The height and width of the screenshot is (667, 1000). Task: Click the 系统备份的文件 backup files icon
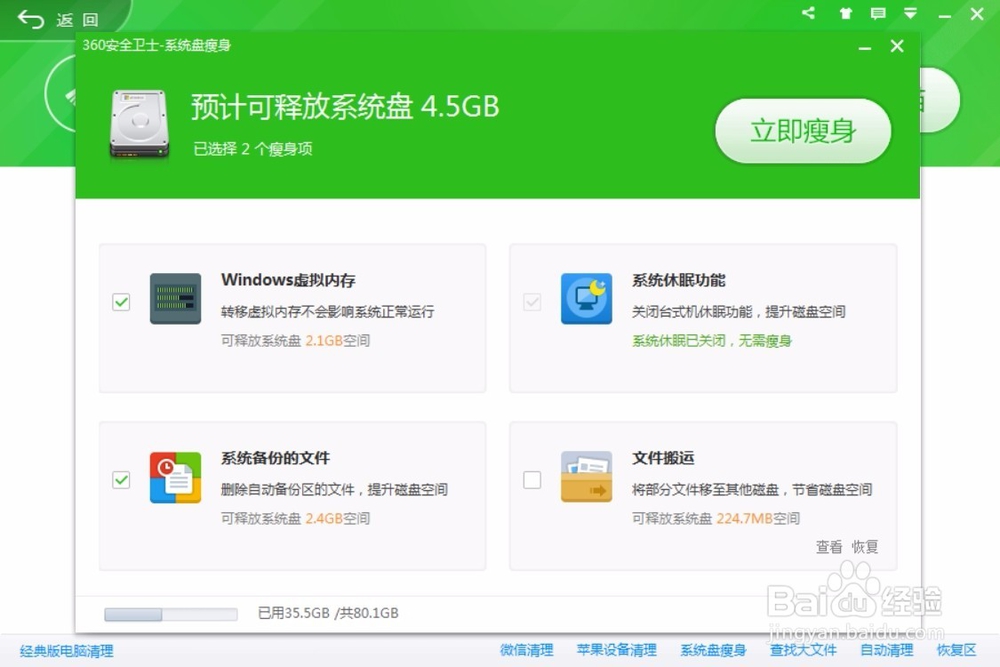[x=174, y=479]
